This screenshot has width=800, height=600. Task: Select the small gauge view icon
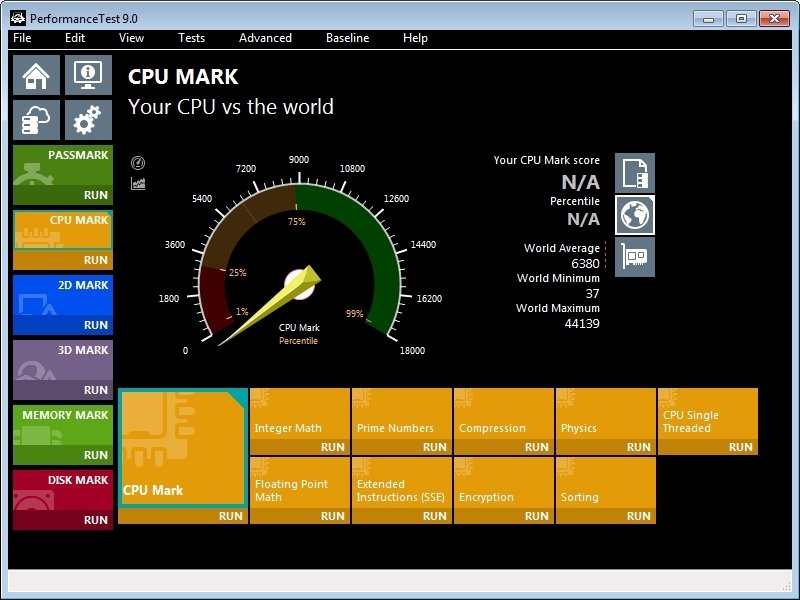[138, 163]
